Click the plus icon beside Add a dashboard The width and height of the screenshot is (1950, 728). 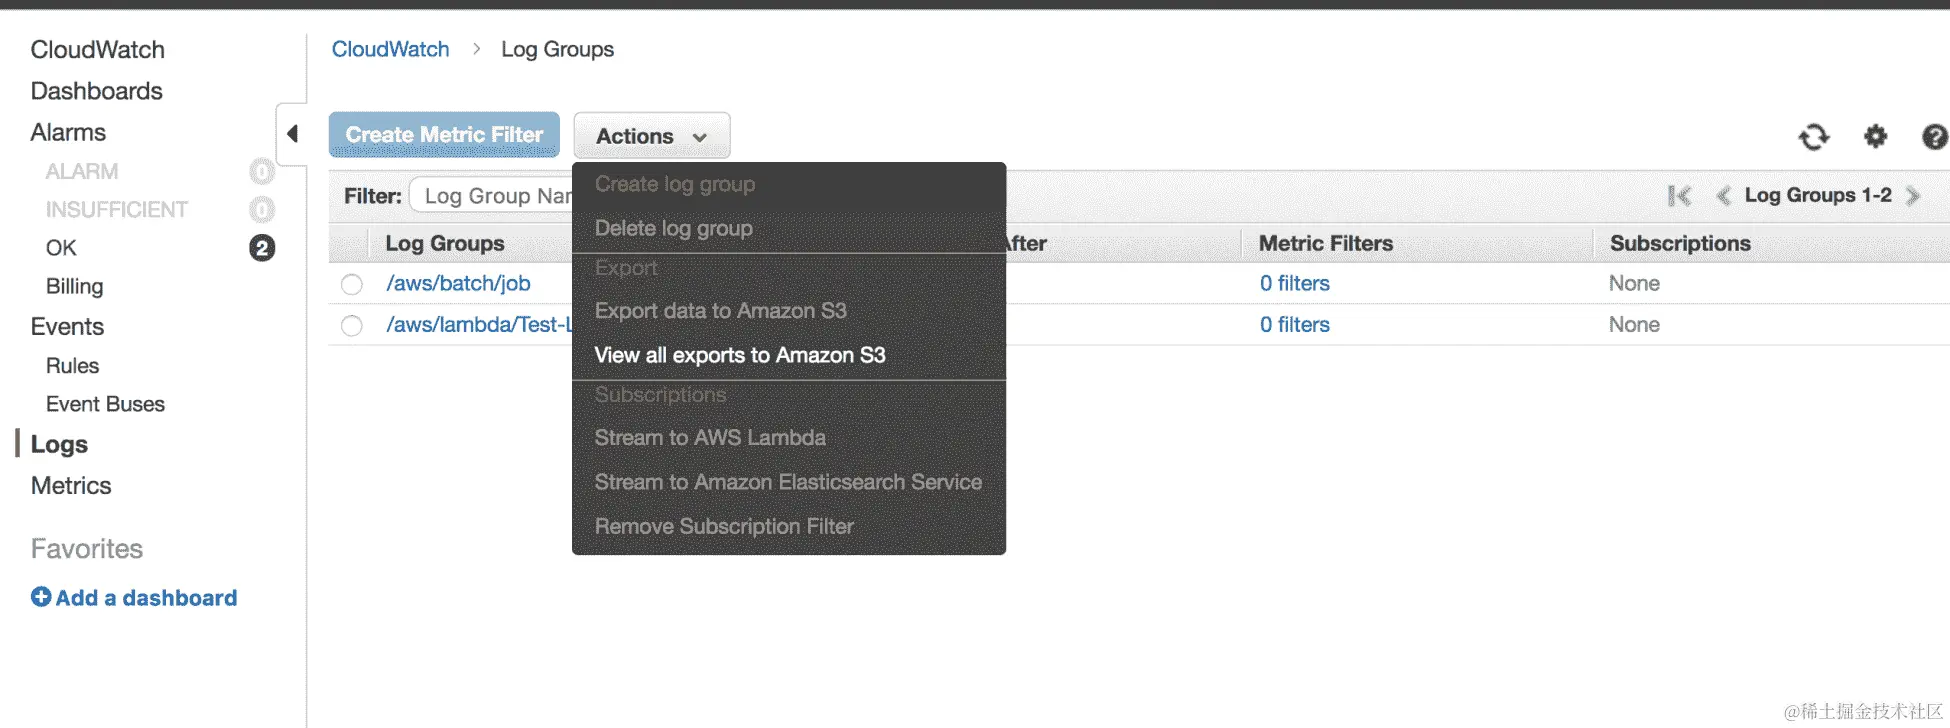(x=41, y=597)
